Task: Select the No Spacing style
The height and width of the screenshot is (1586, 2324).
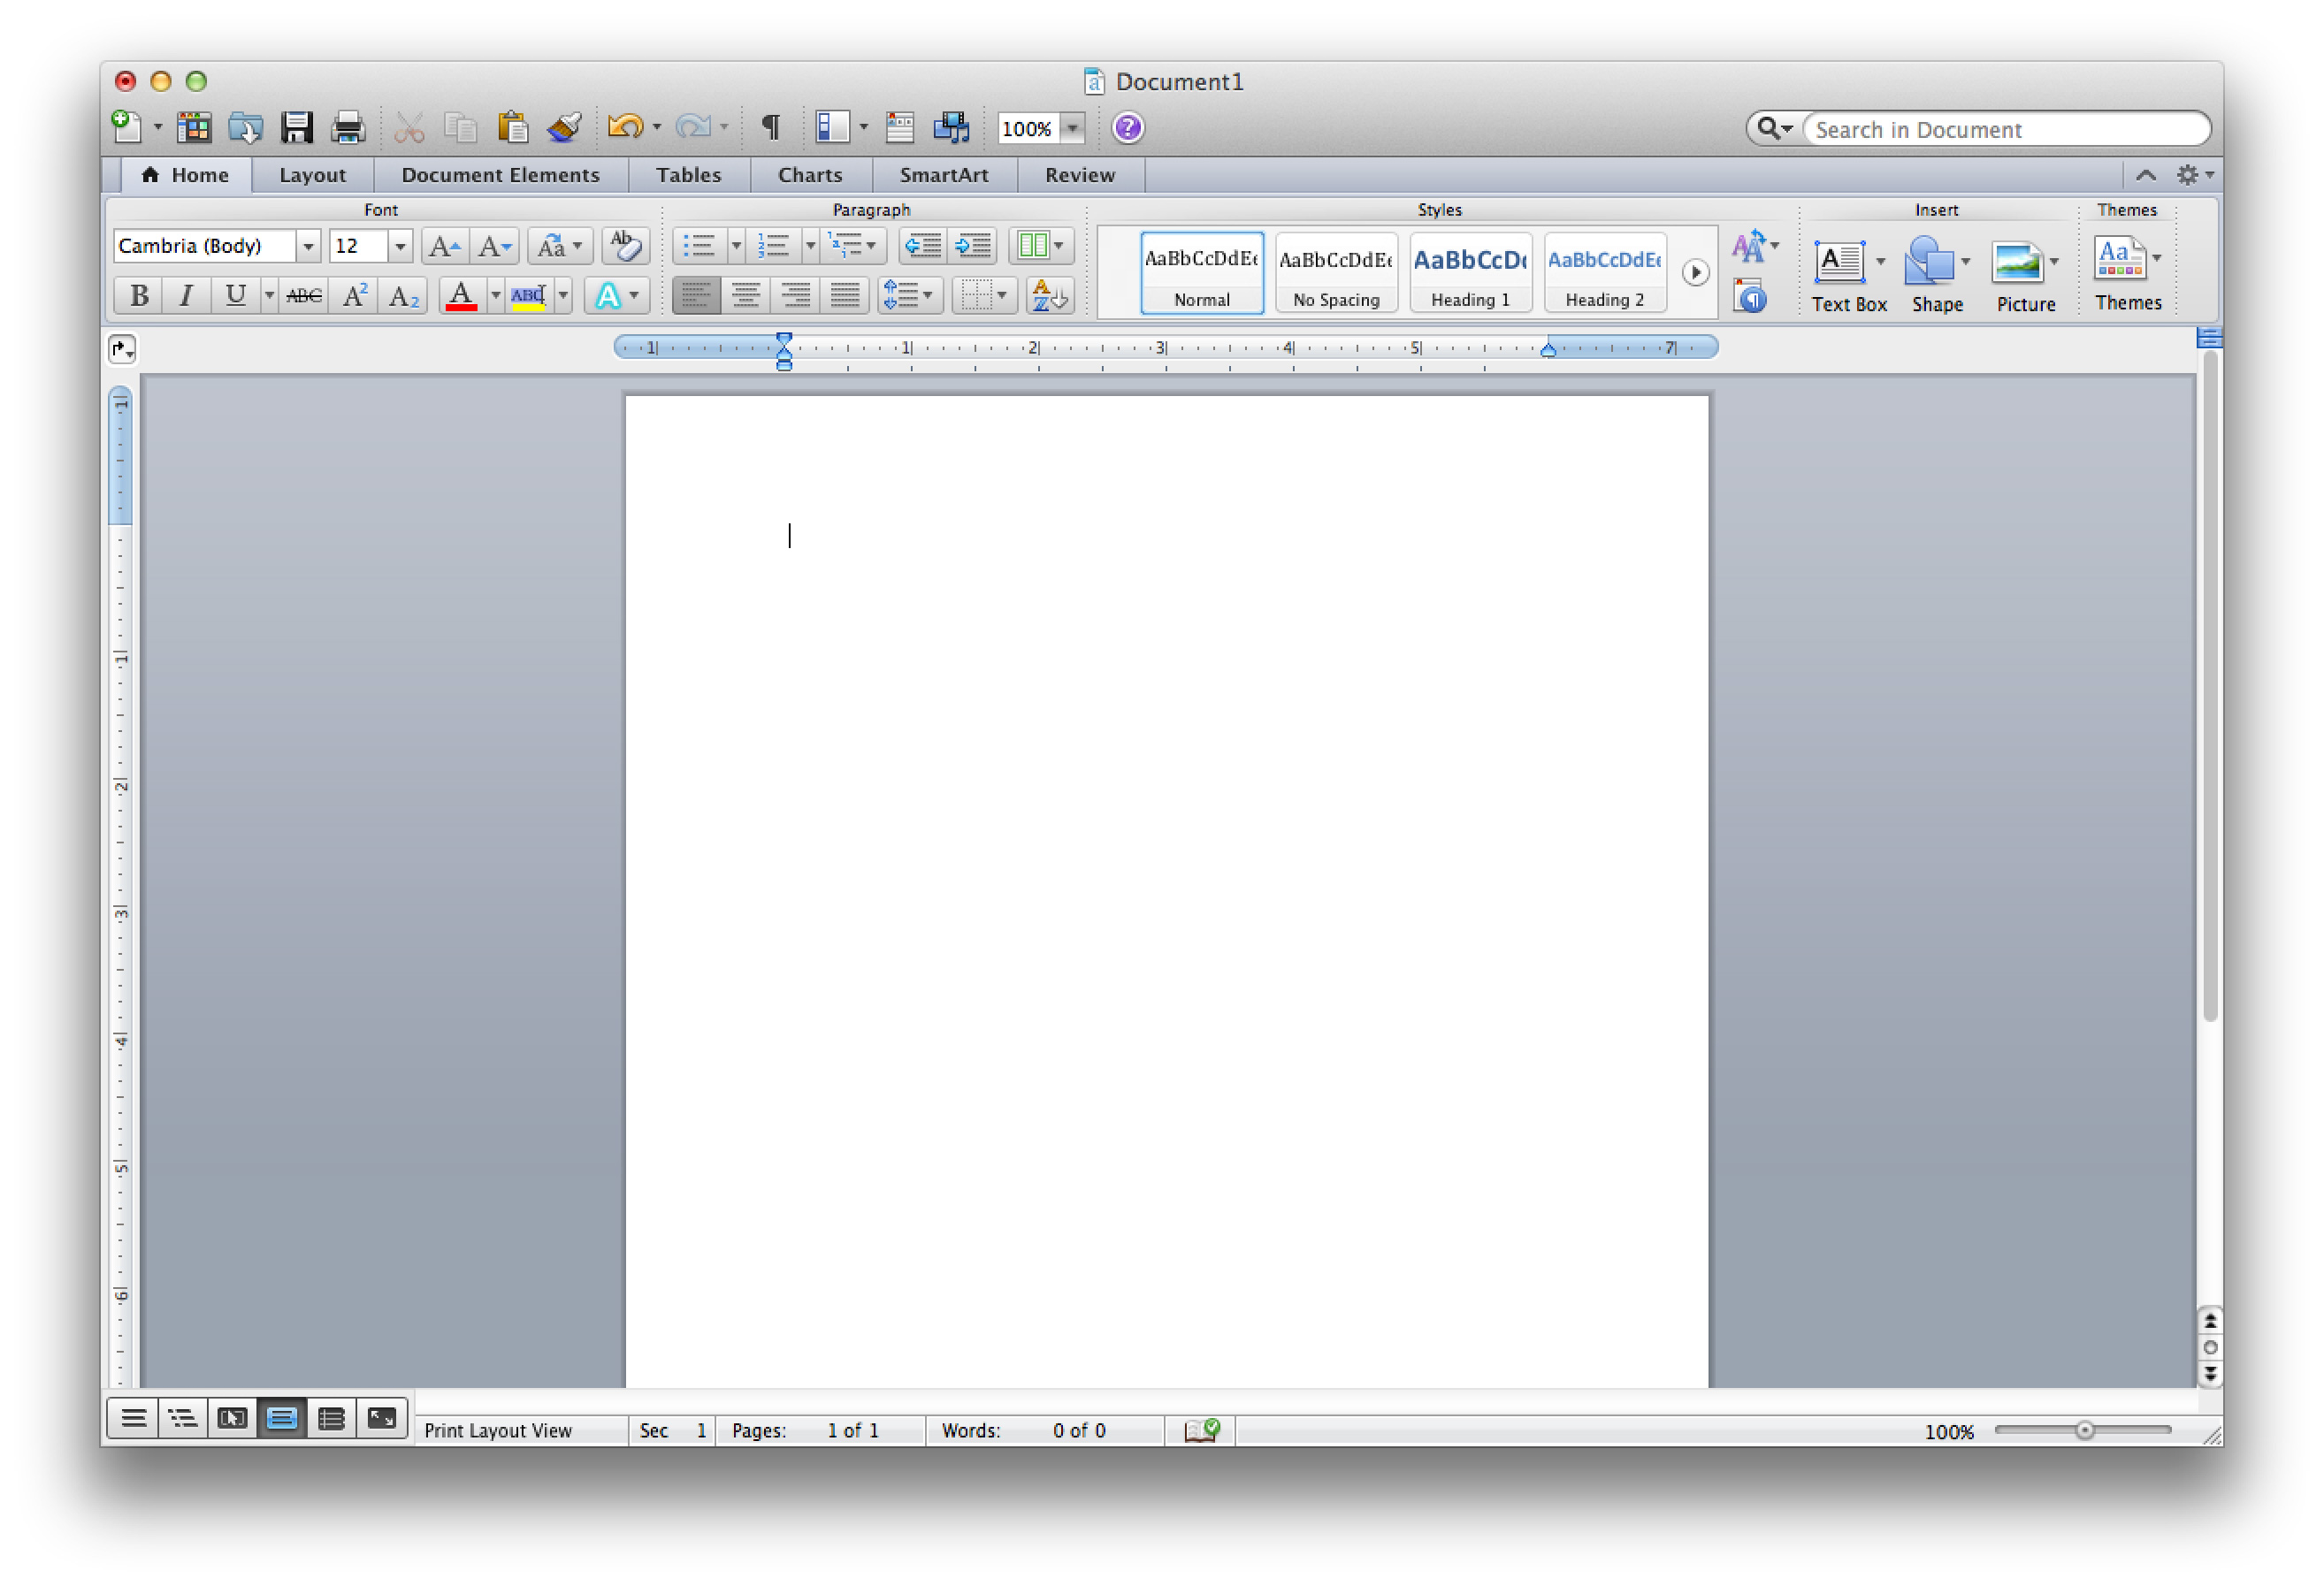Action: 1335,274
